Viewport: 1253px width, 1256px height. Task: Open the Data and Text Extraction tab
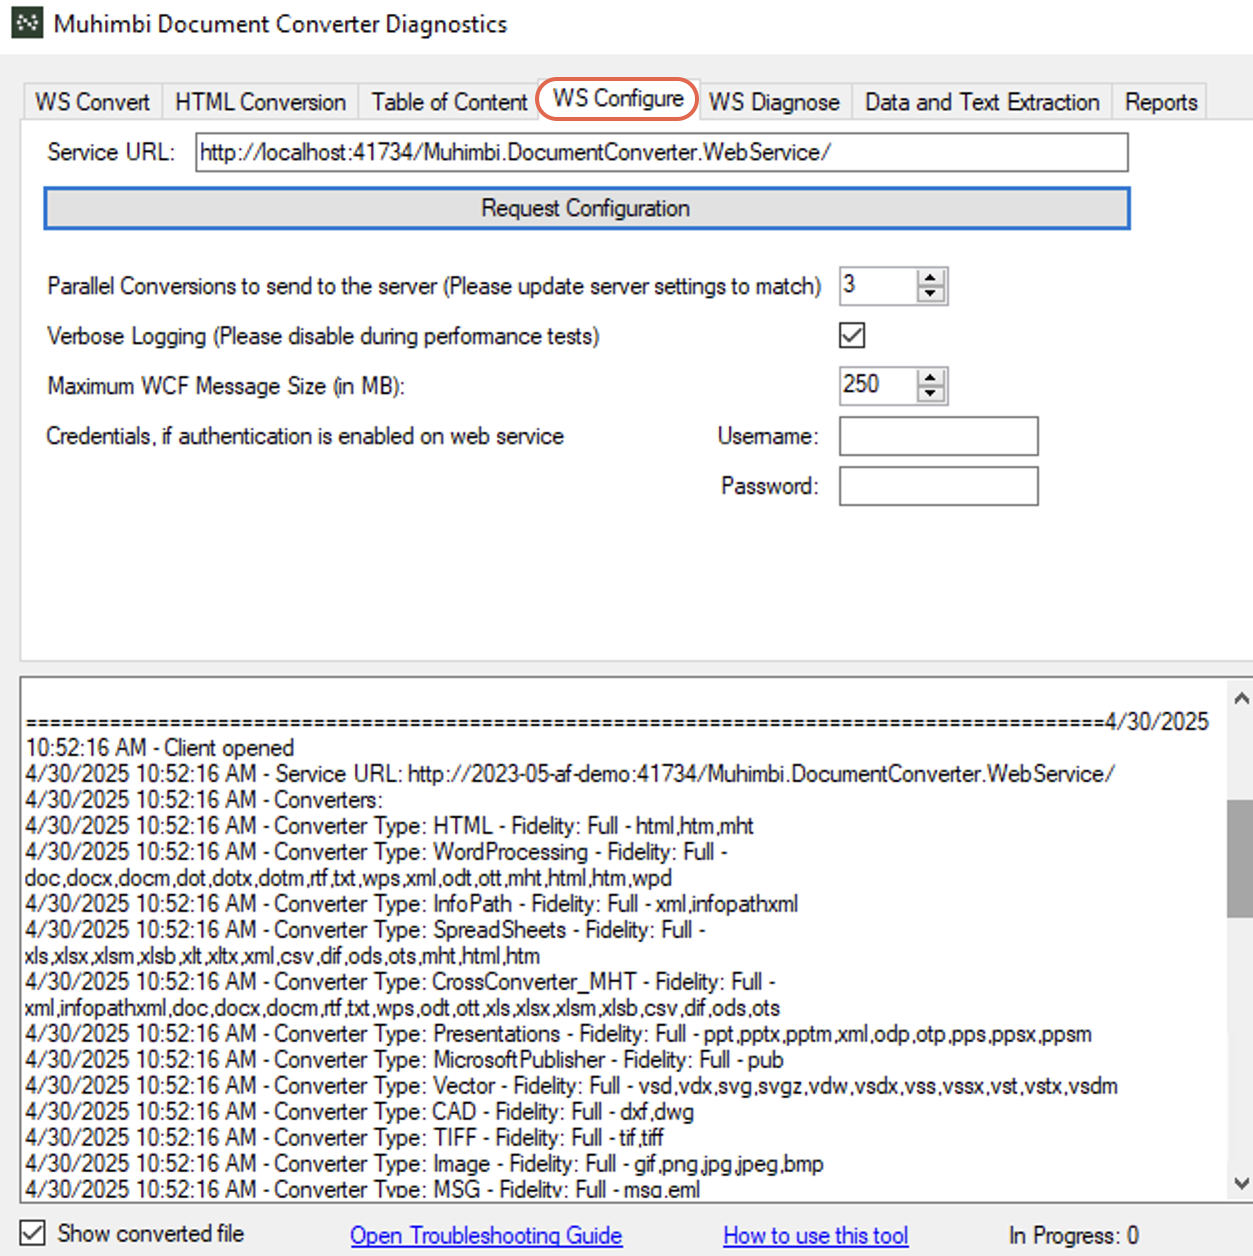pos(980,101)
